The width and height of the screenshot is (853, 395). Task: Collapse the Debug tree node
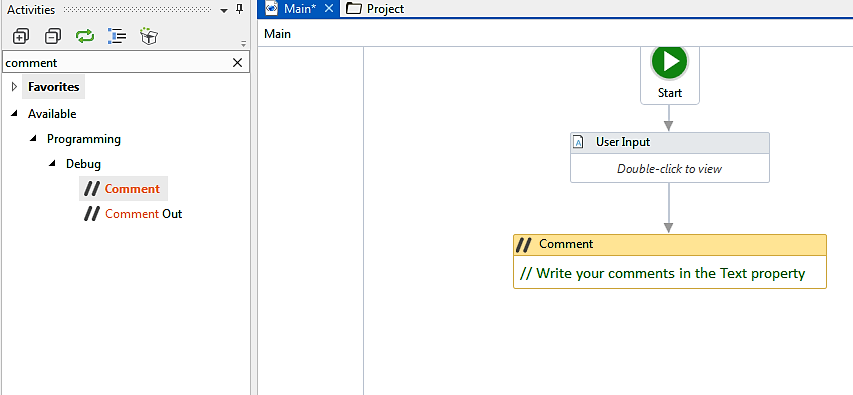53,163
